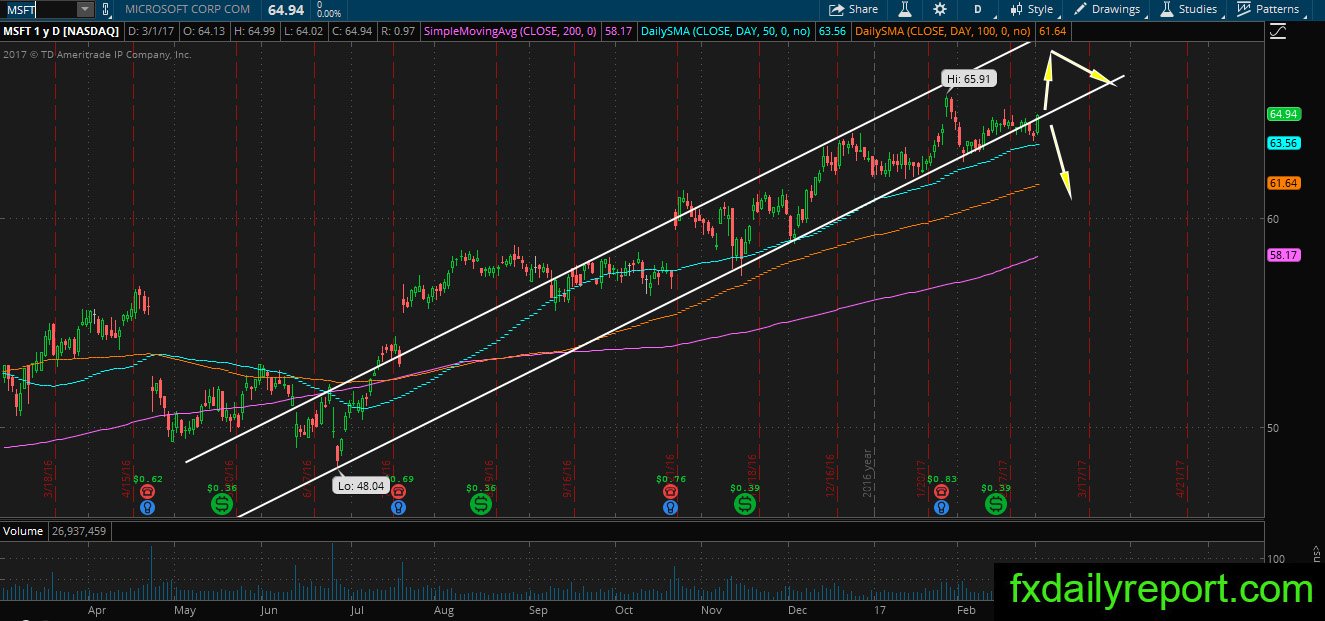1325x621 pixels.
Task: Click the 2016 year vertical marker
Action: [x=869, y=472]
